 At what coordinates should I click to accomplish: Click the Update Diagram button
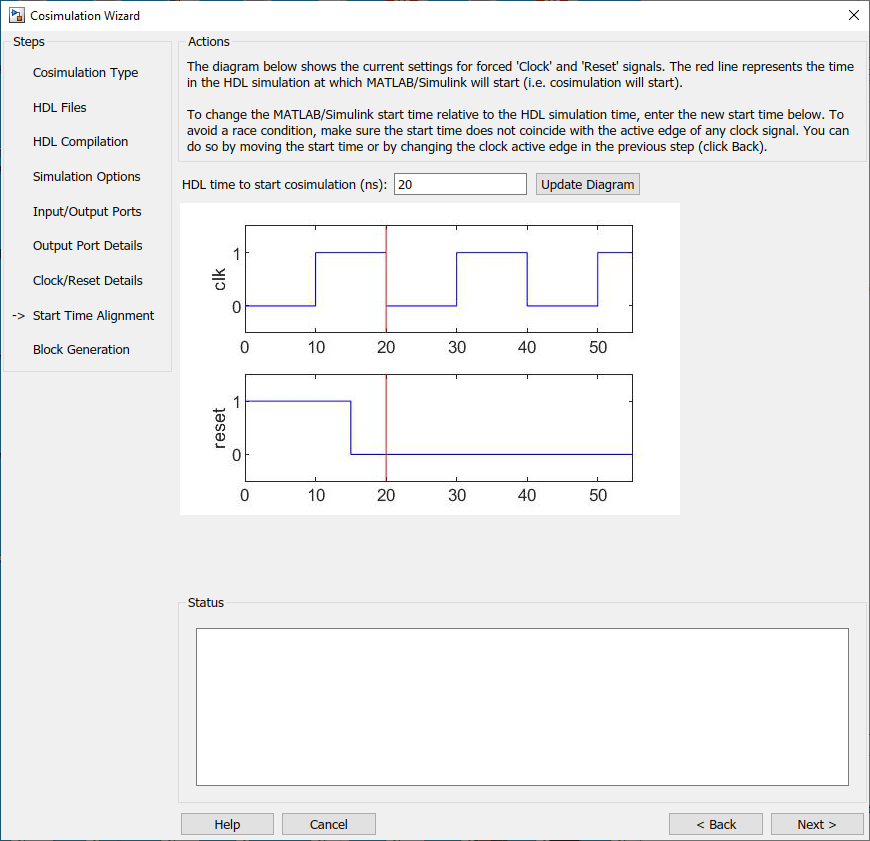click(x=587, y=184)
